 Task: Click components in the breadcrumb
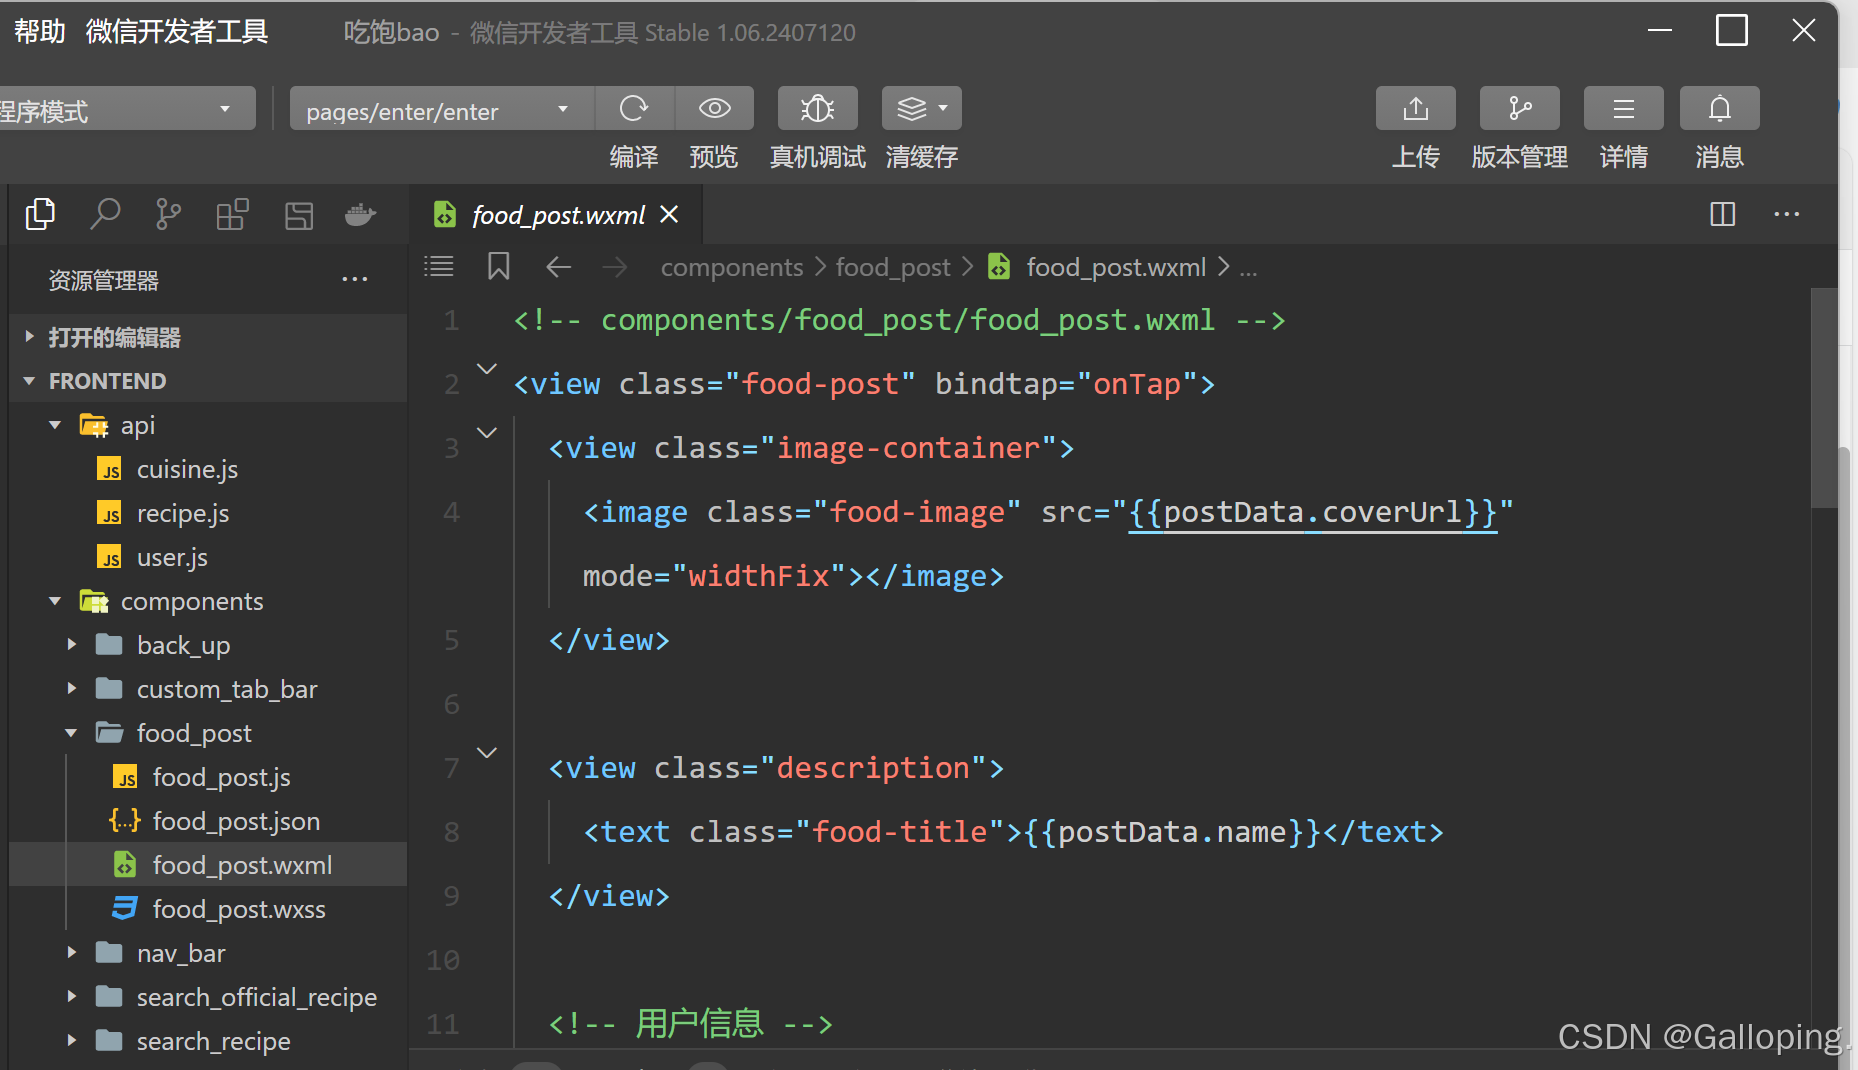tap(732, 267)
